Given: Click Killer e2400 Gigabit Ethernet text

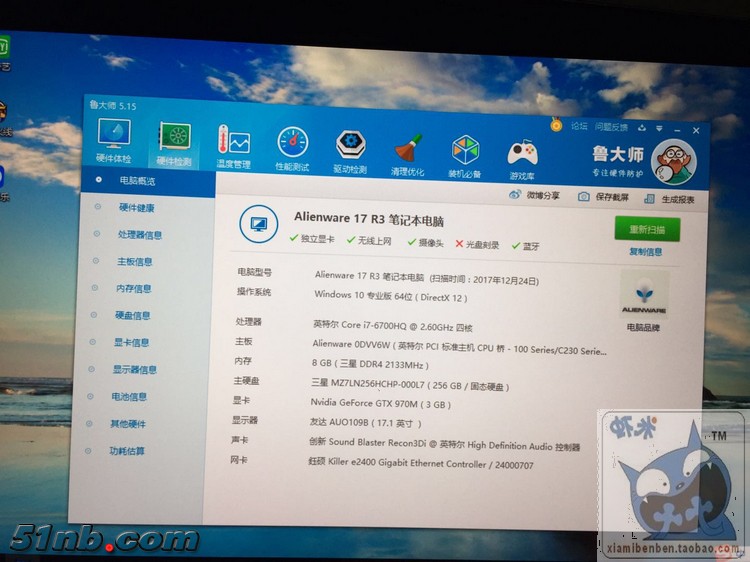Looking at the screenshot, I should click(420, 463).
